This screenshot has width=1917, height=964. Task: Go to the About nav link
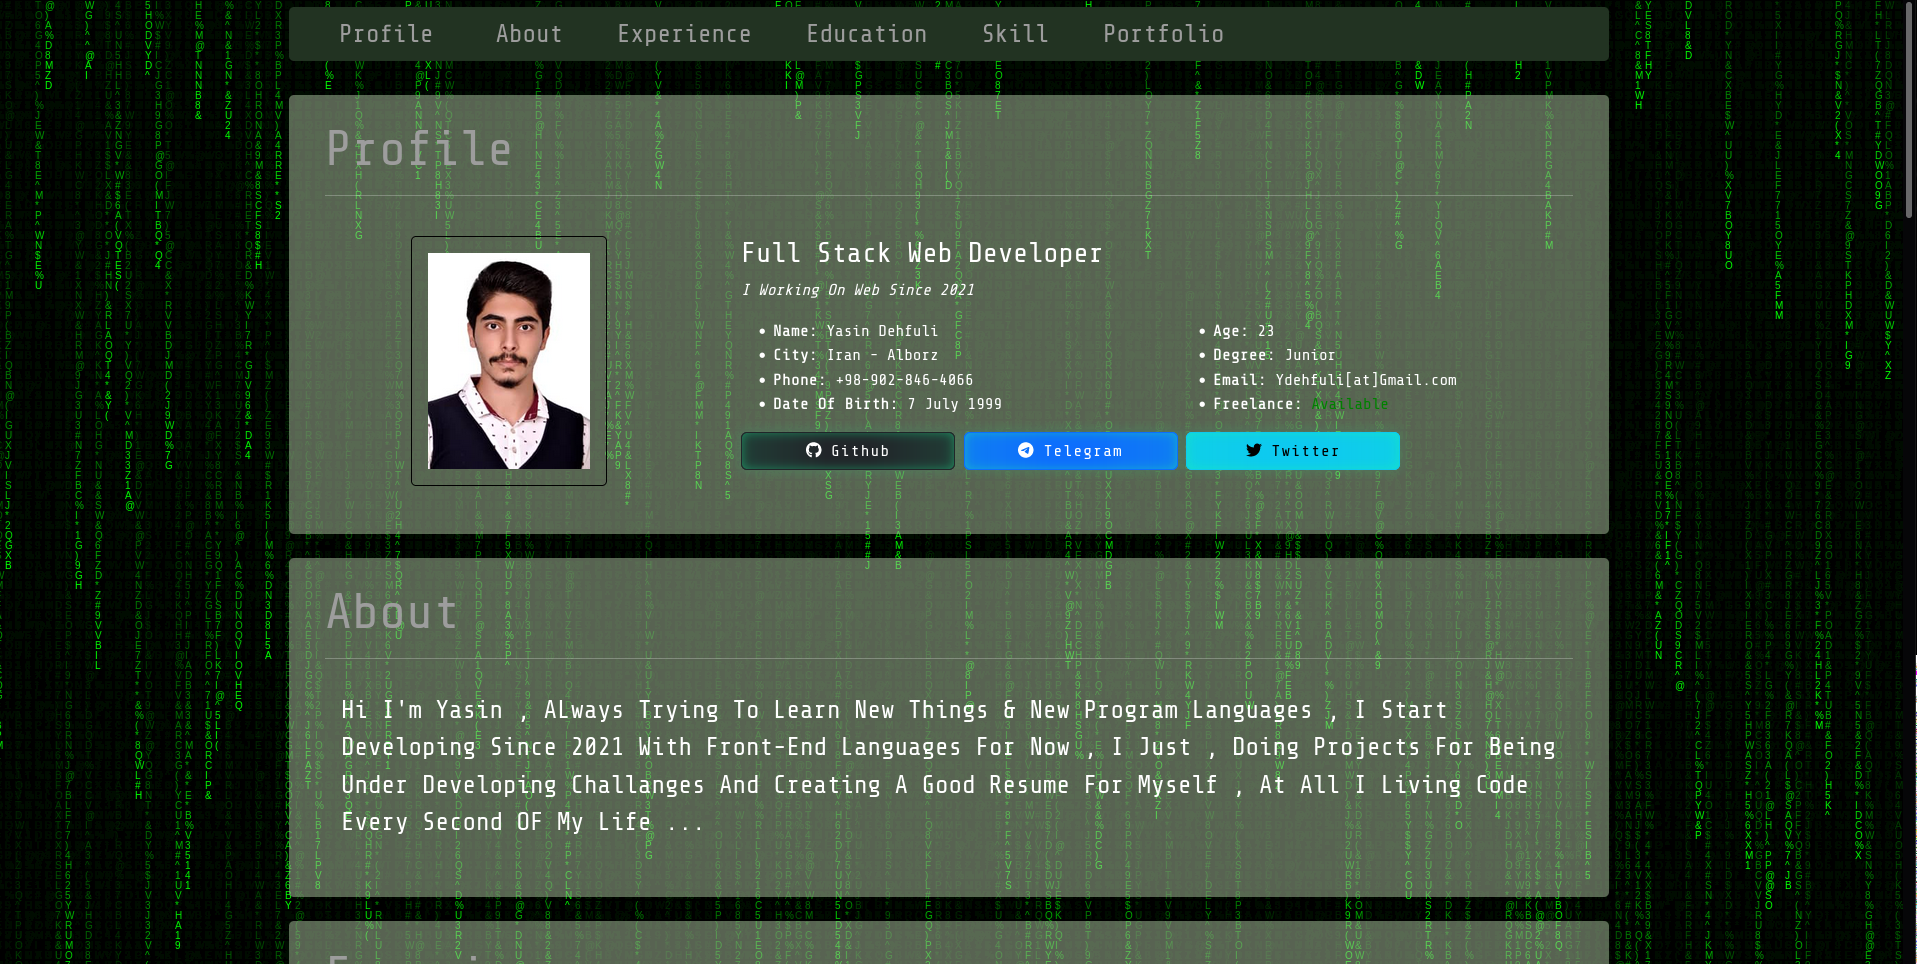click(x=529, y=34)
